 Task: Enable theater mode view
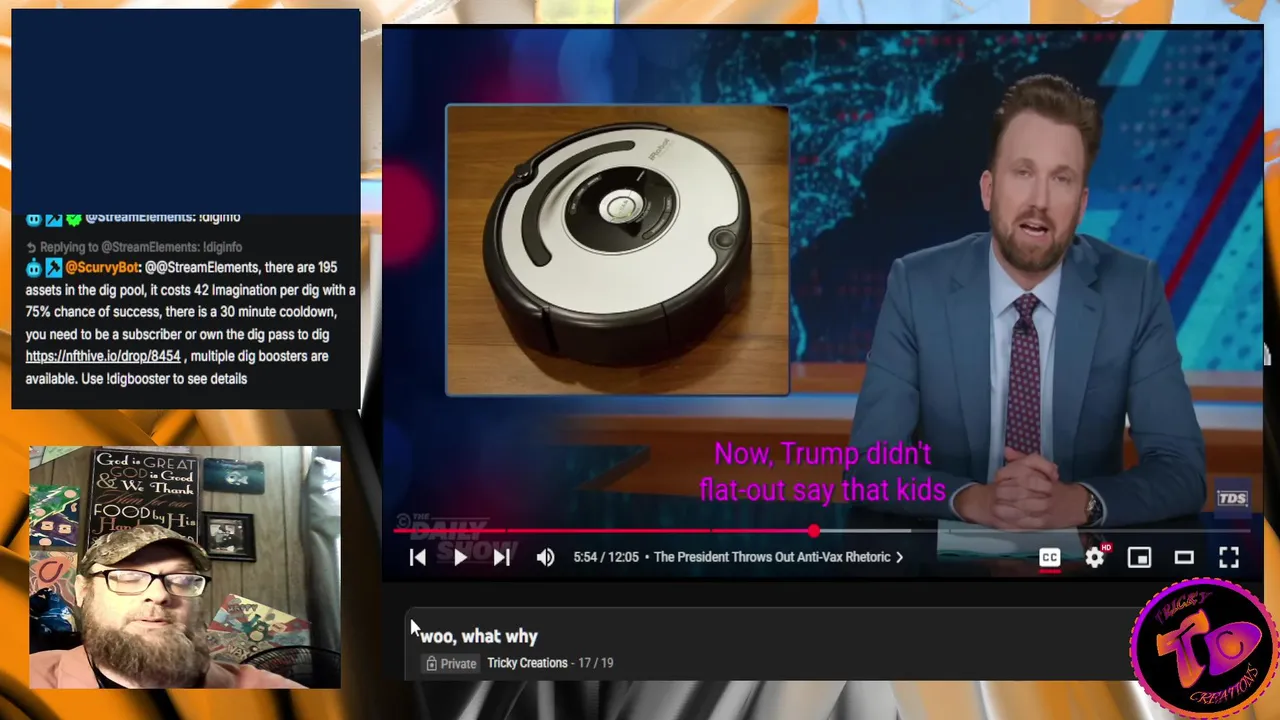[x=1184, y=558]
